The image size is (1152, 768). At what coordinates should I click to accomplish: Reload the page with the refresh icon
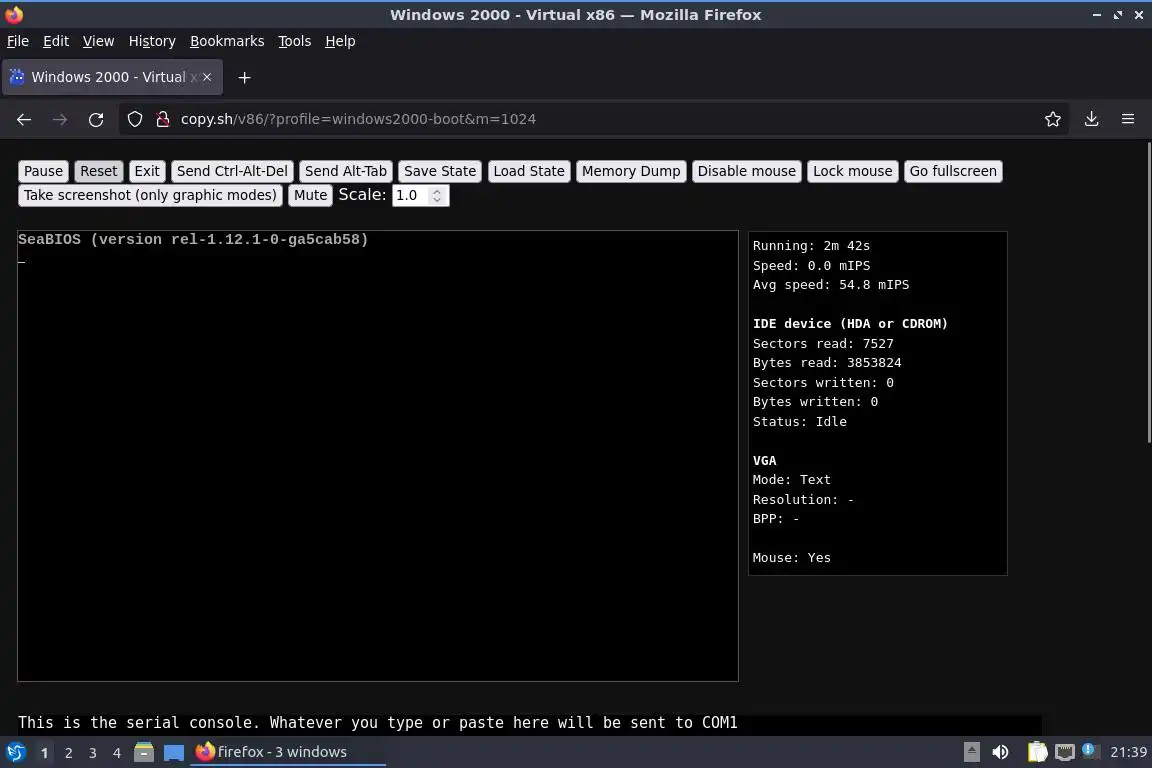[x=96, y=119]
